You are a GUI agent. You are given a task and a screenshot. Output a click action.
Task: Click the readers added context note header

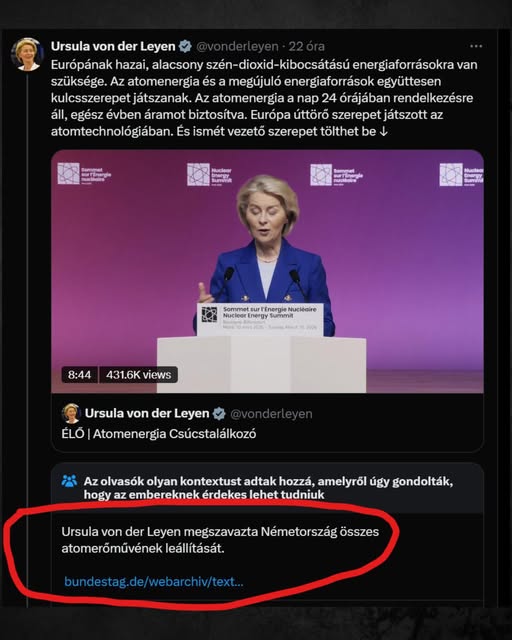click(268, 488)
